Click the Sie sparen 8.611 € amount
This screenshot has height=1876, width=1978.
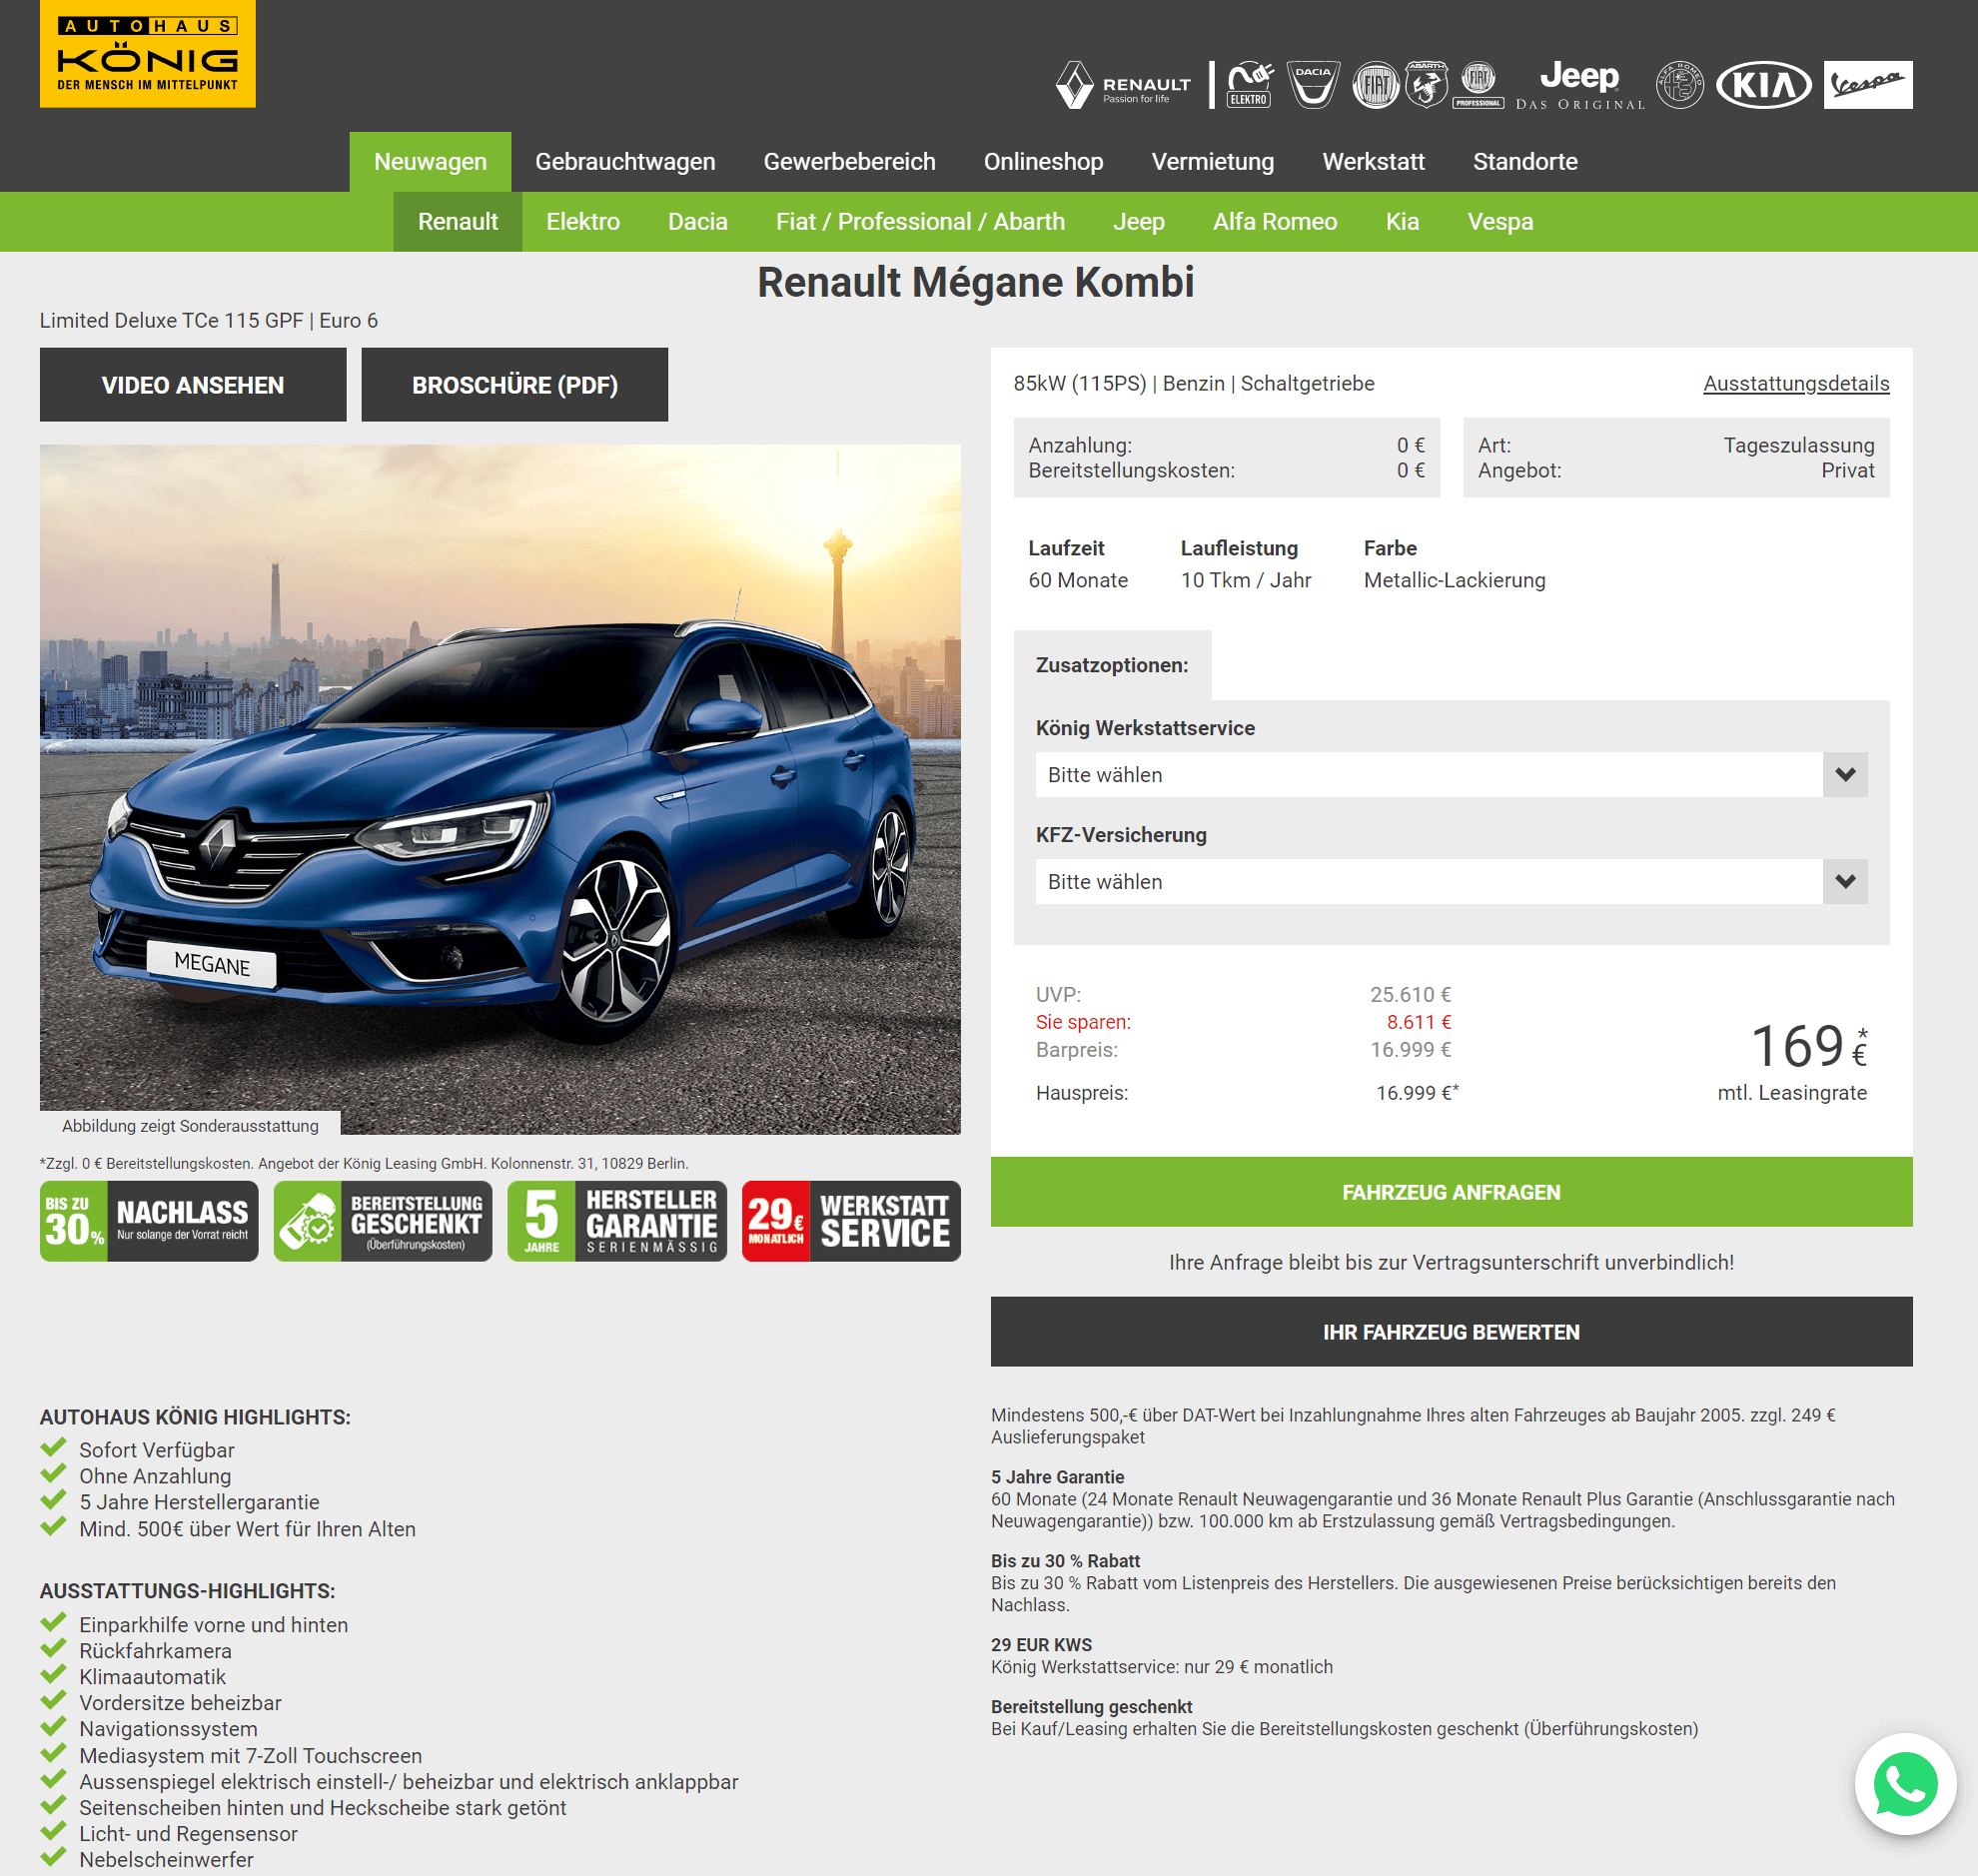(1418, 1023)
